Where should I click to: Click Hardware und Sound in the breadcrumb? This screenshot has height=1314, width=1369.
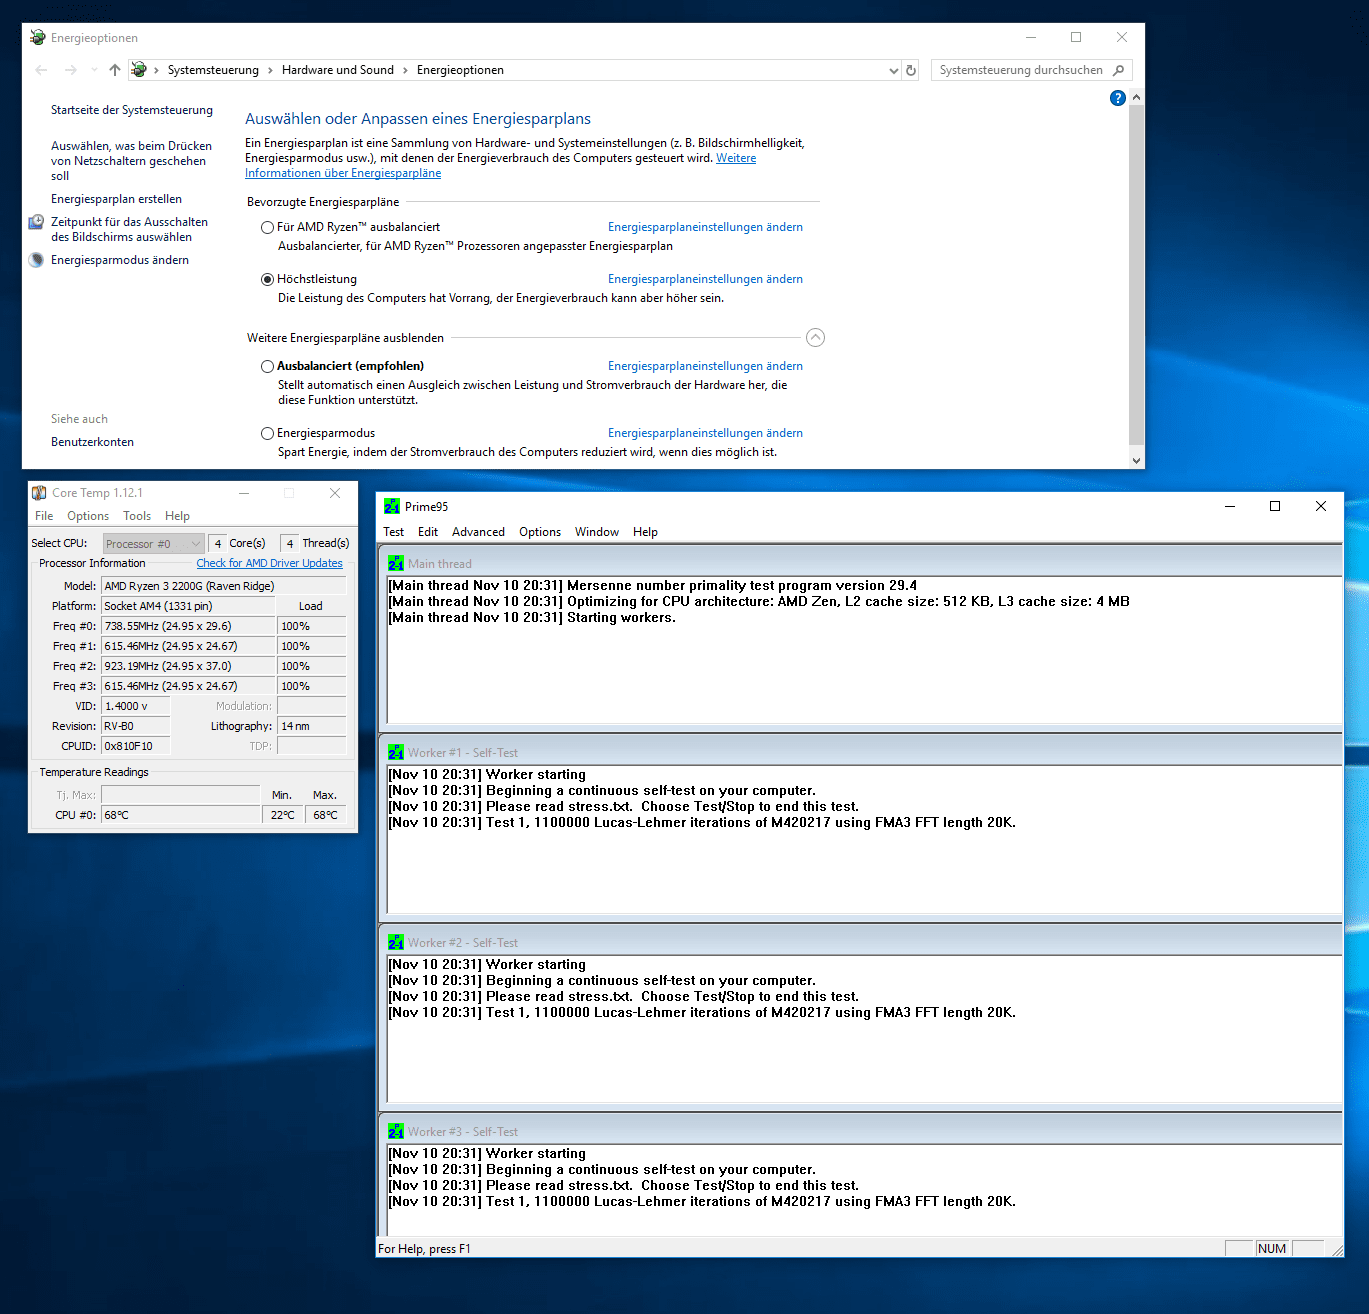coord(338,70)
